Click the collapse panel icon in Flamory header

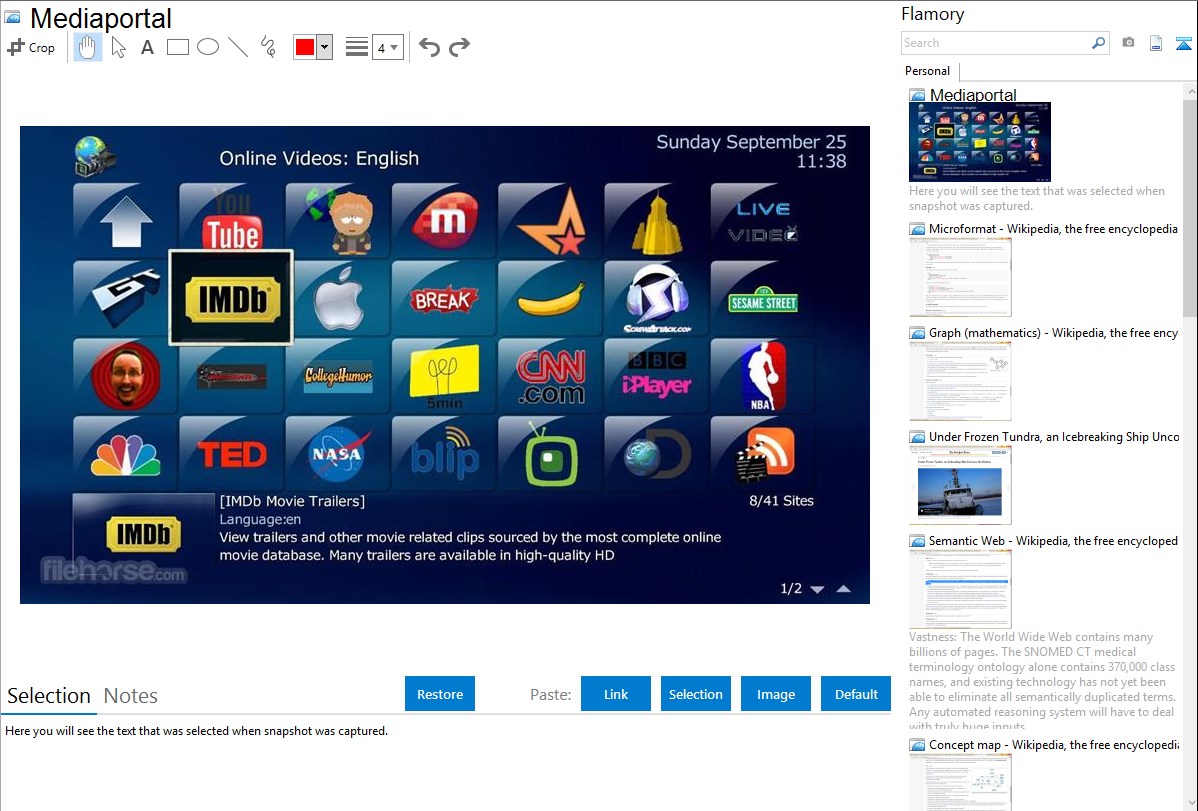coord(1183,43)
